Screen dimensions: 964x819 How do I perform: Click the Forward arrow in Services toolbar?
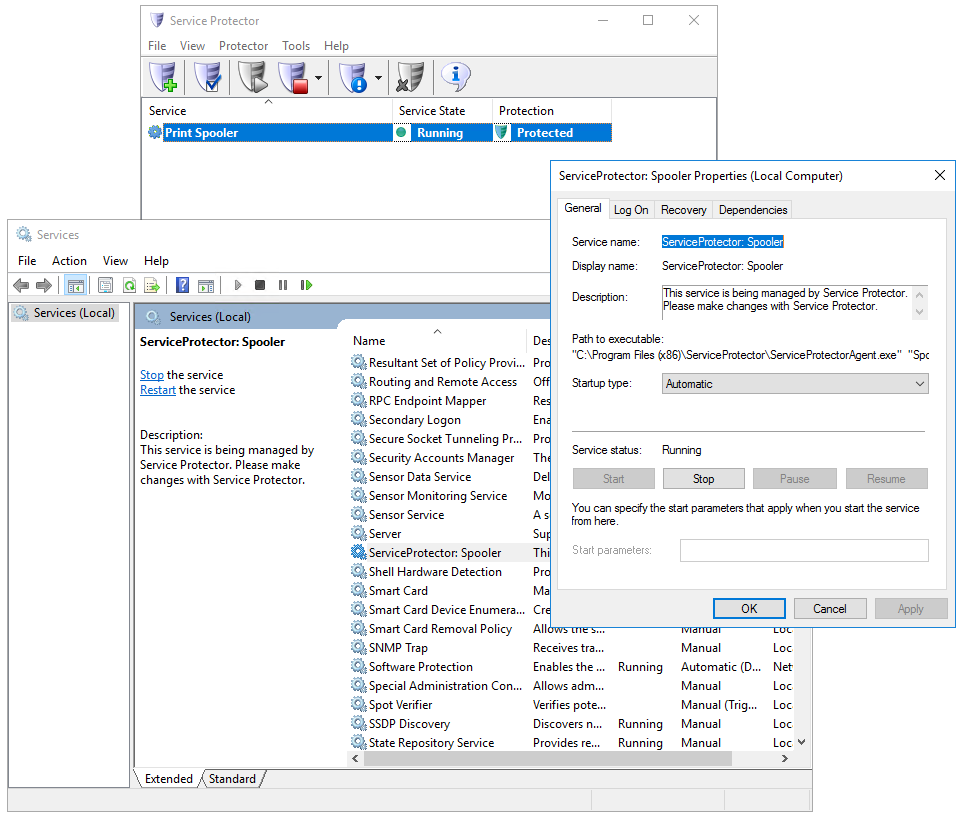tap(44, 285)
